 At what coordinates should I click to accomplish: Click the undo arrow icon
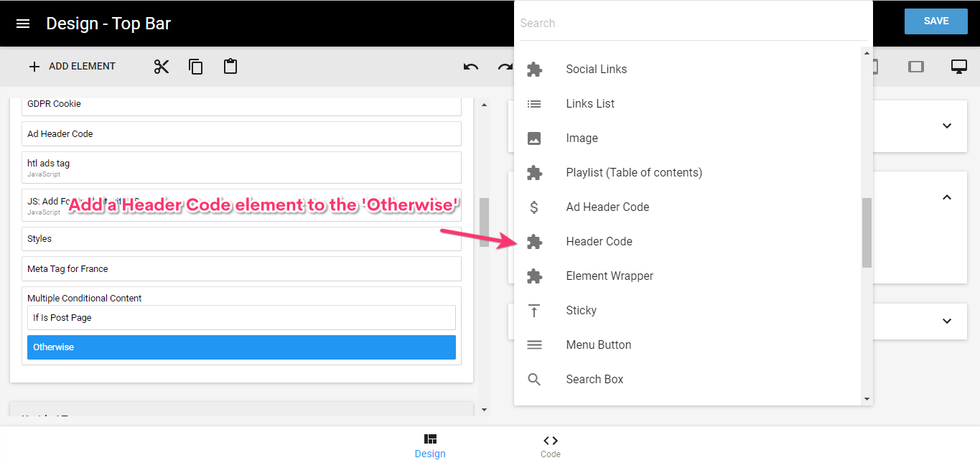471,67
